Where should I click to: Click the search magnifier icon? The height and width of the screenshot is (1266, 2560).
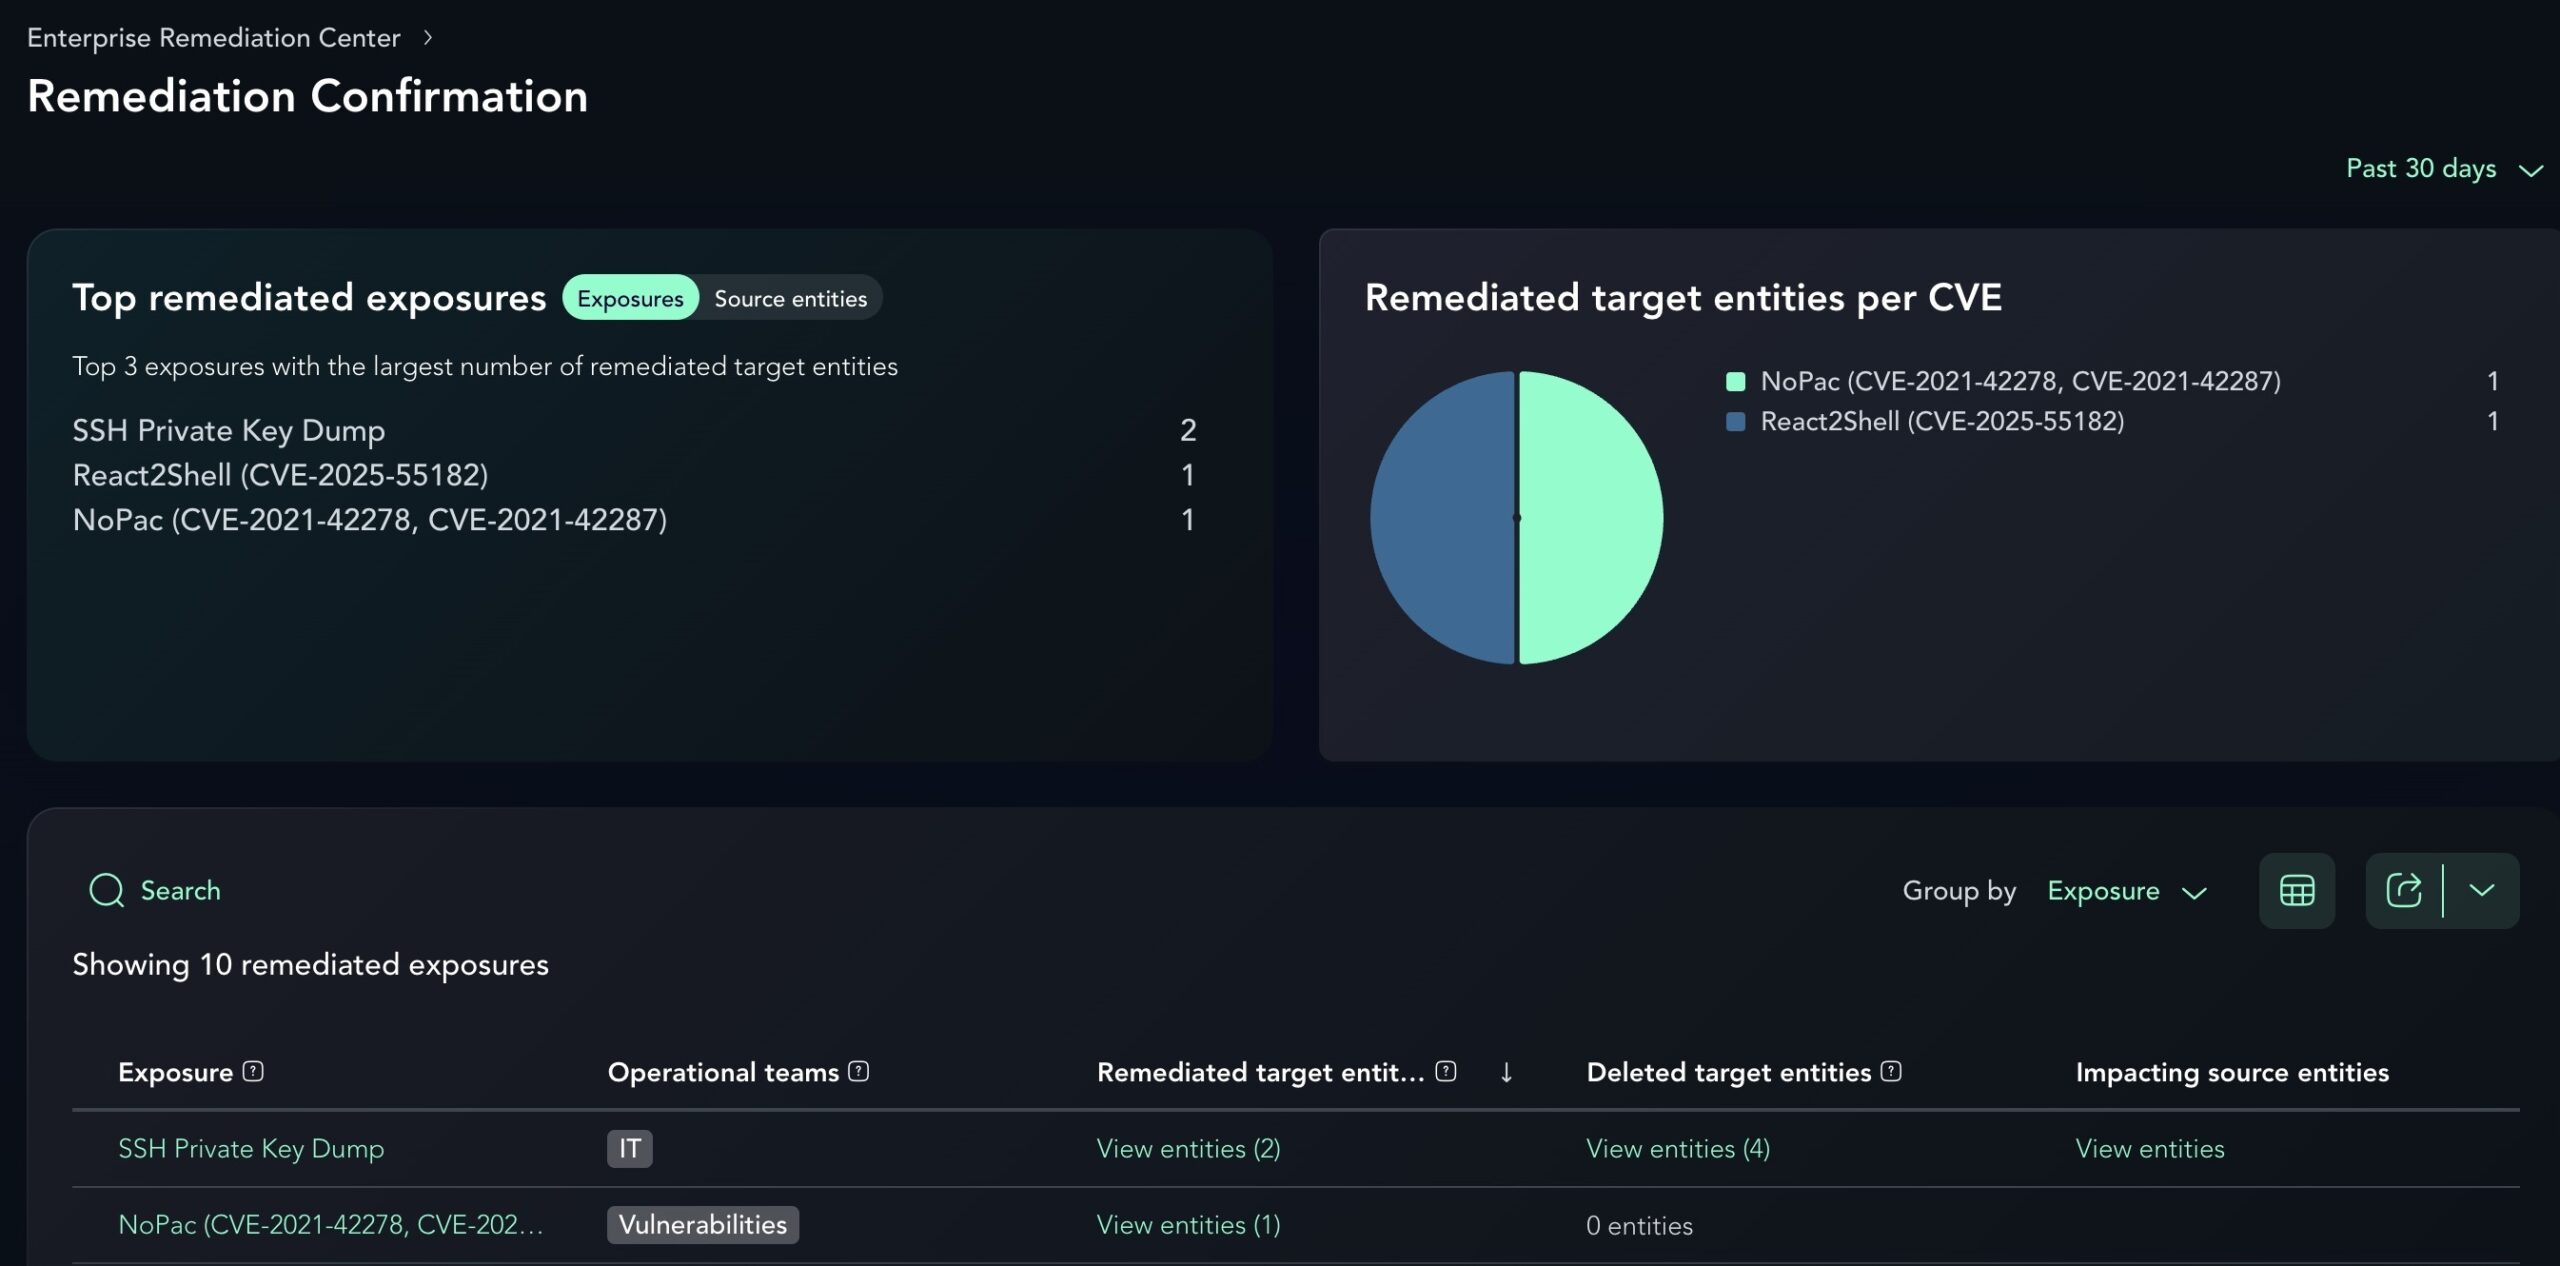106,890
